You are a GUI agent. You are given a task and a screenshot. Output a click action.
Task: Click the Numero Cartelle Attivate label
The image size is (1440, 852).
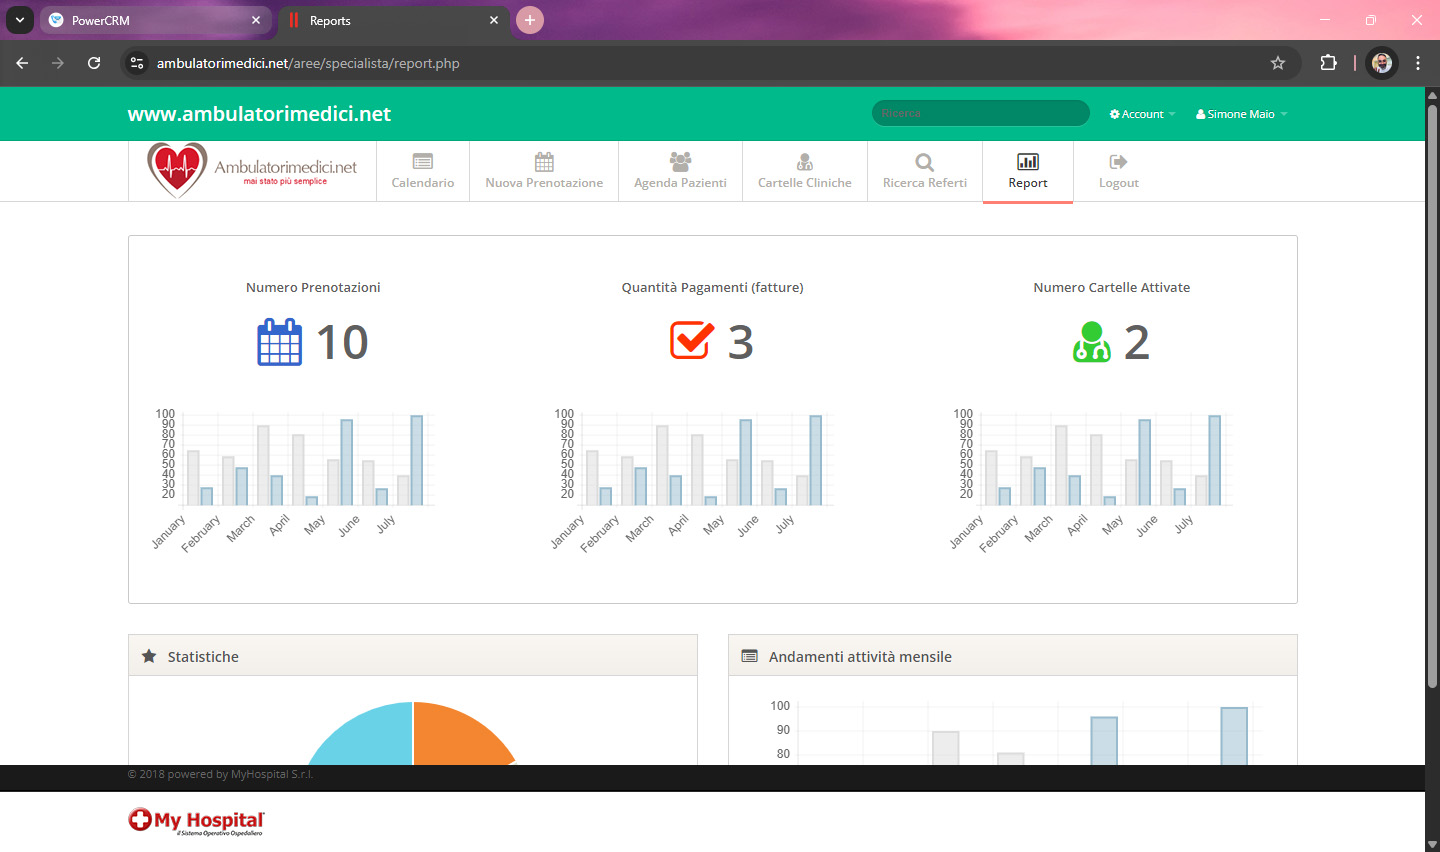1112,287
